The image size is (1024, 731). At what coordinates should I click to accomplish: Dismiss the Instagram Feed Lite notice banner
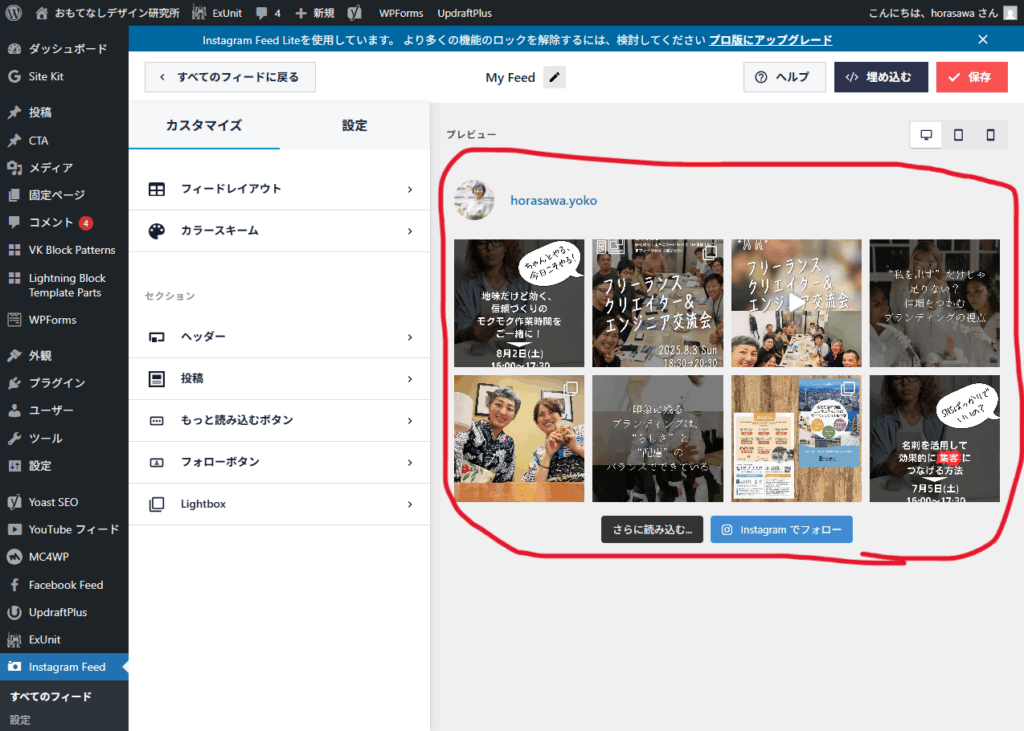(982, 40)
